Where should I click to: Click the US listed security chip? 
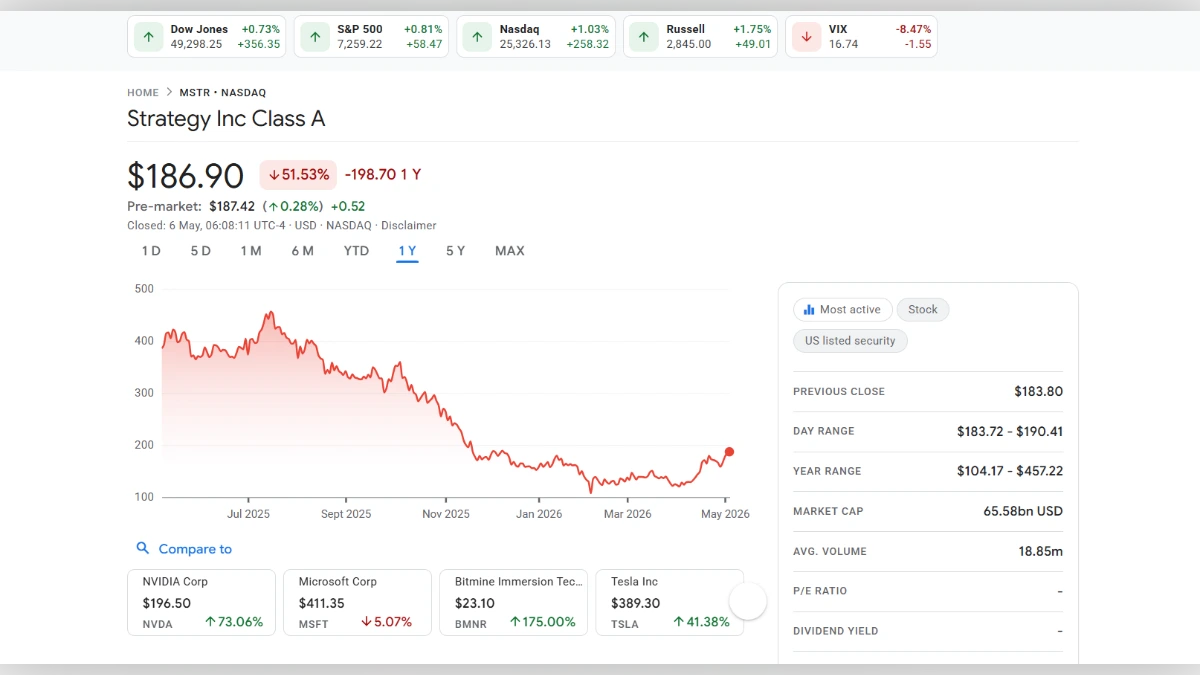point(850,341)
